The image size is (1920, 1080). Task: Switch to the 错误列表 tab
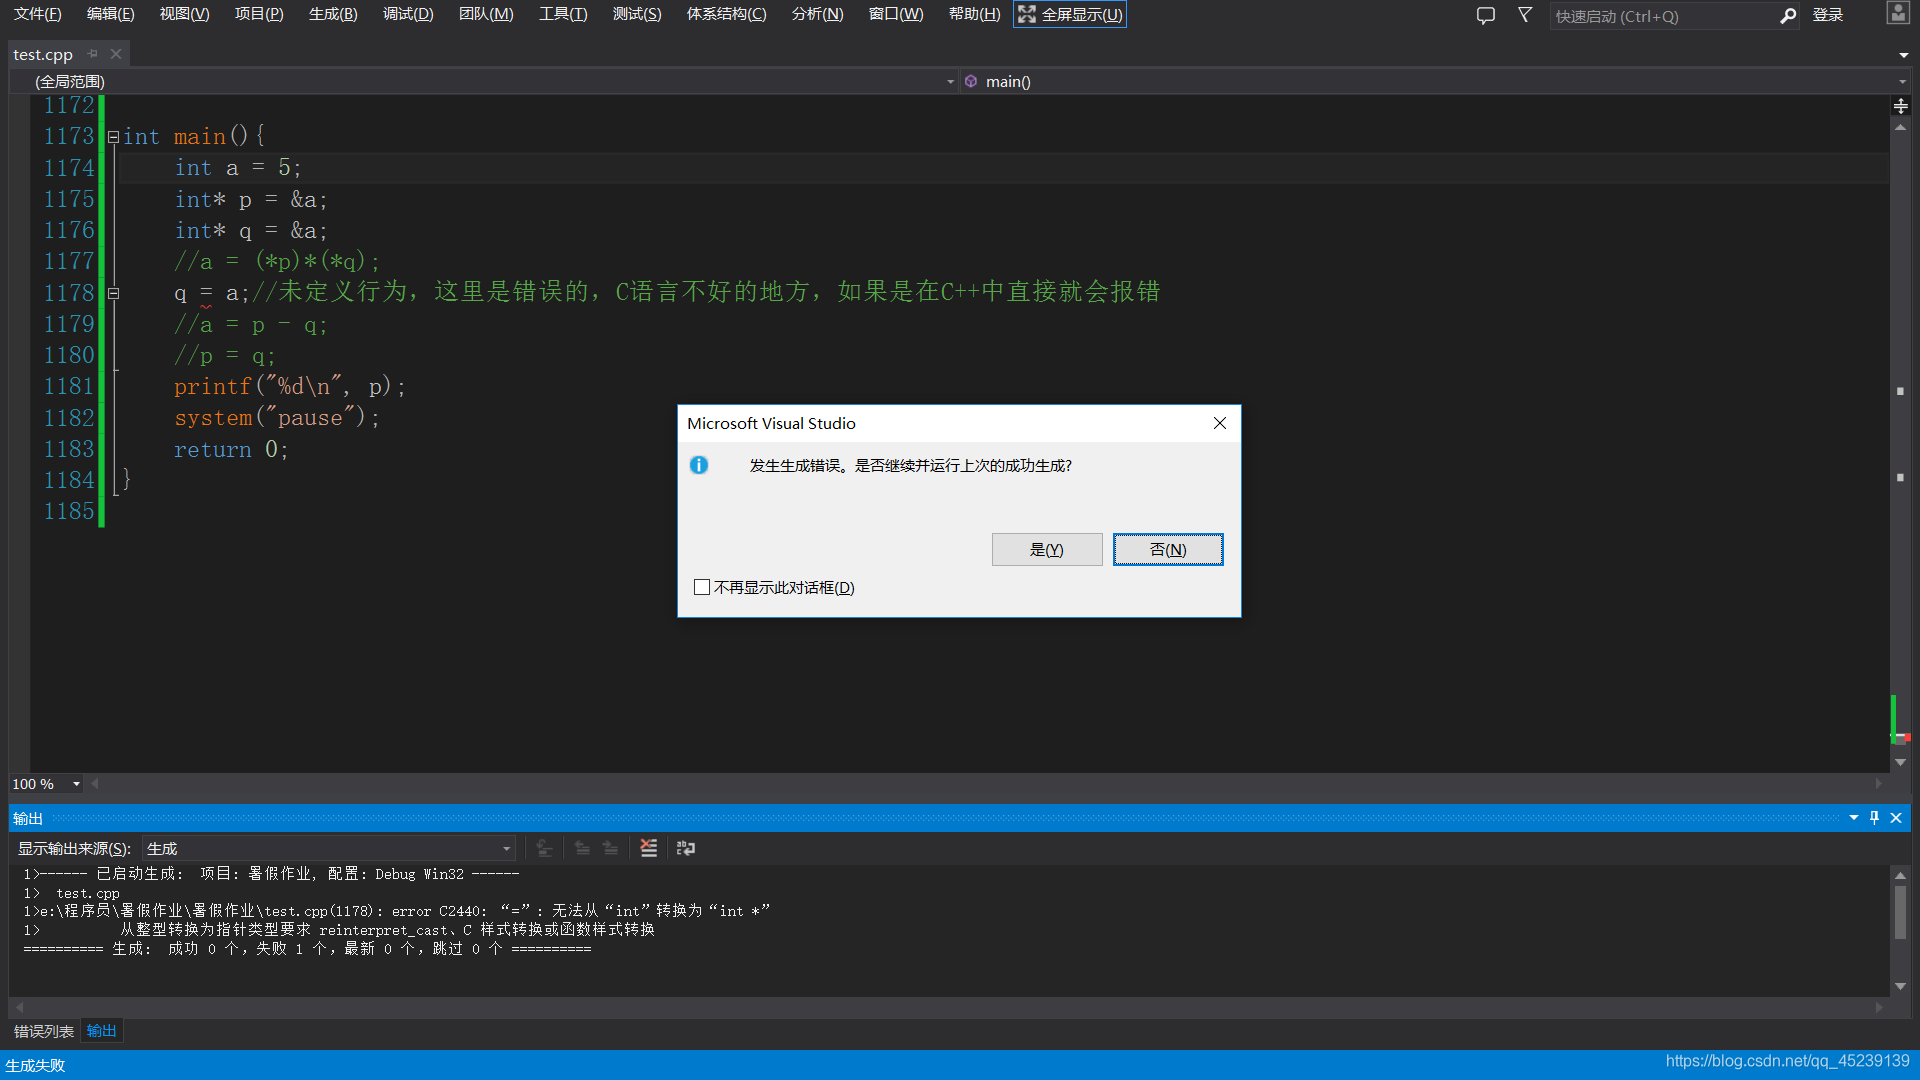pyautogui.click(x=42, y=1031)
